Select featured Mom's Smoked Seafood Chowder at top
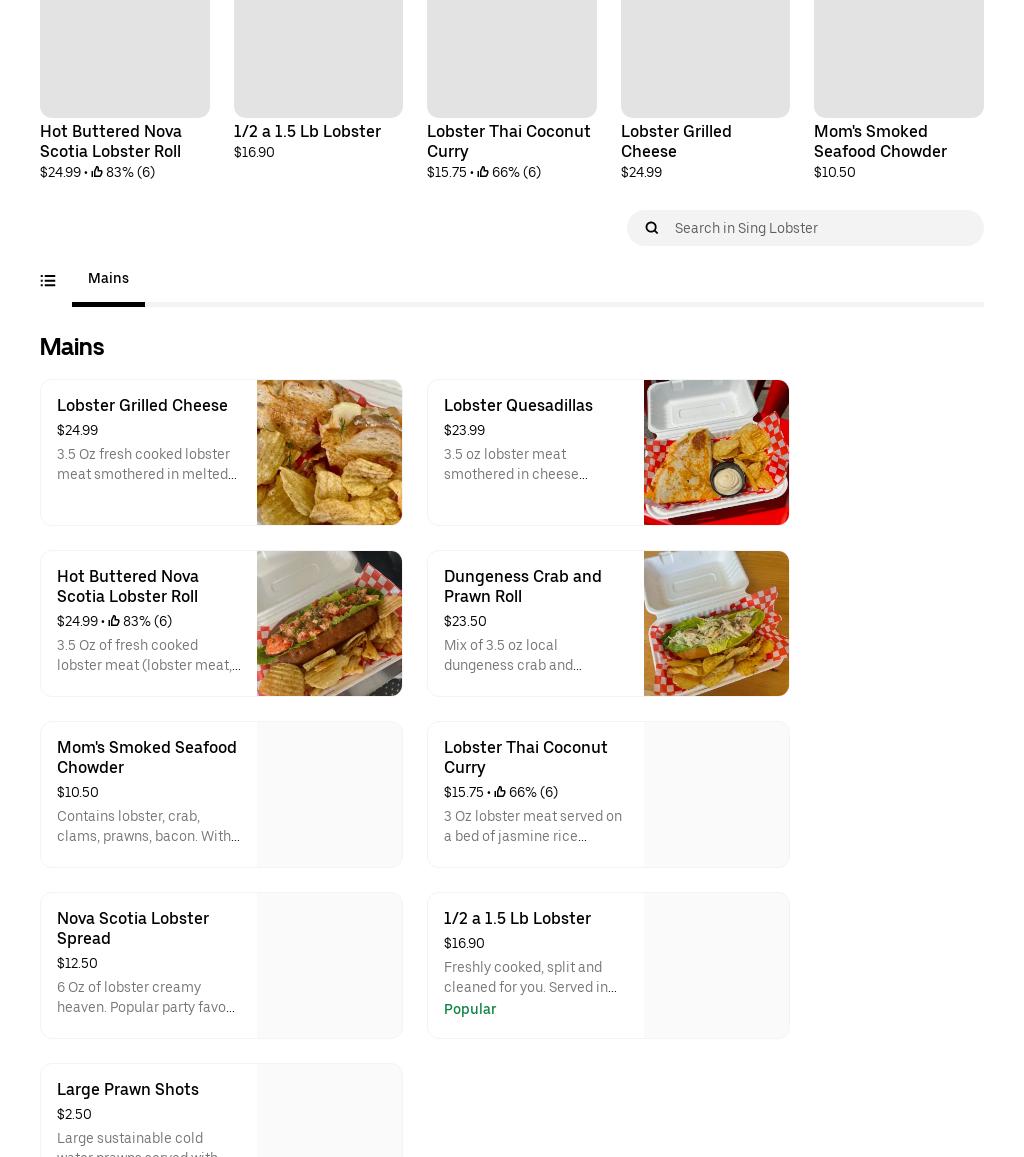Viewport: 1024px width, 1157px height. (880, 141)
